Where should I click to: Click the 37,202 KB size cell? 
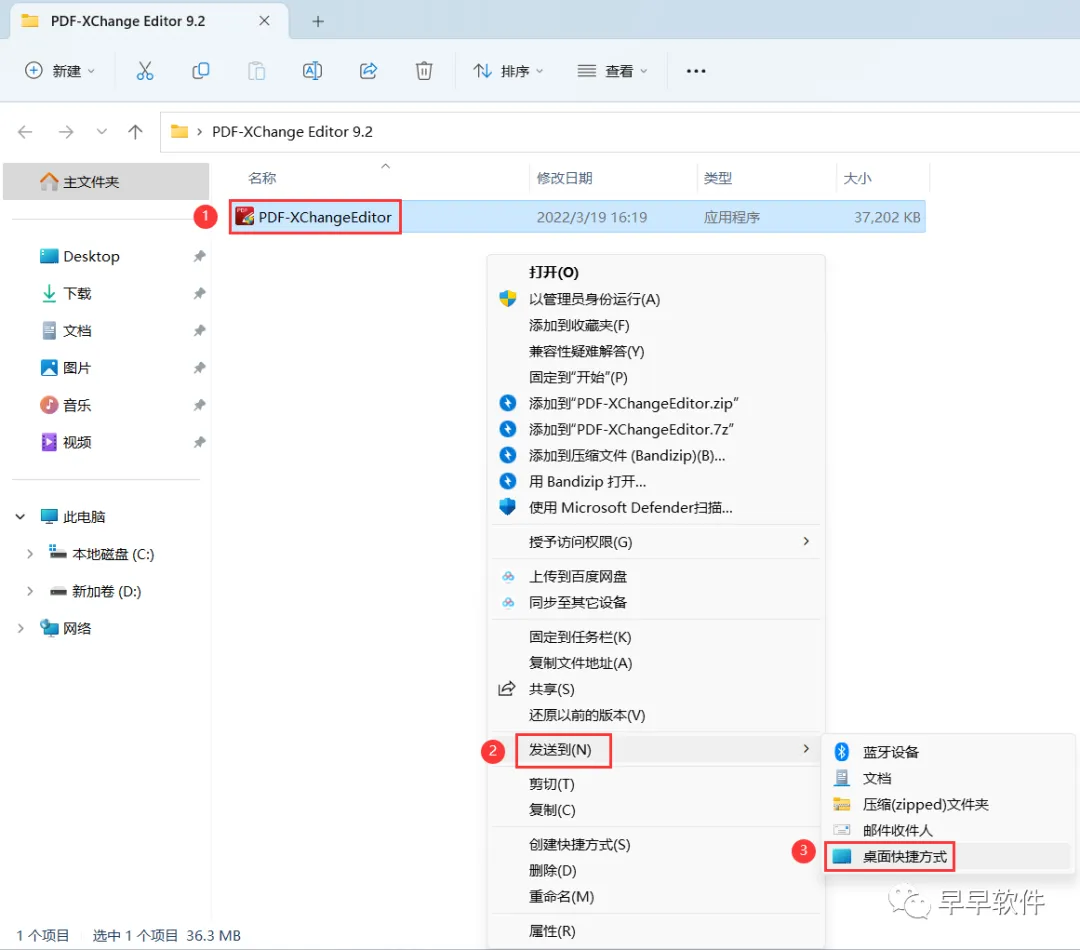pyautogui.click(x=886, y=217)
